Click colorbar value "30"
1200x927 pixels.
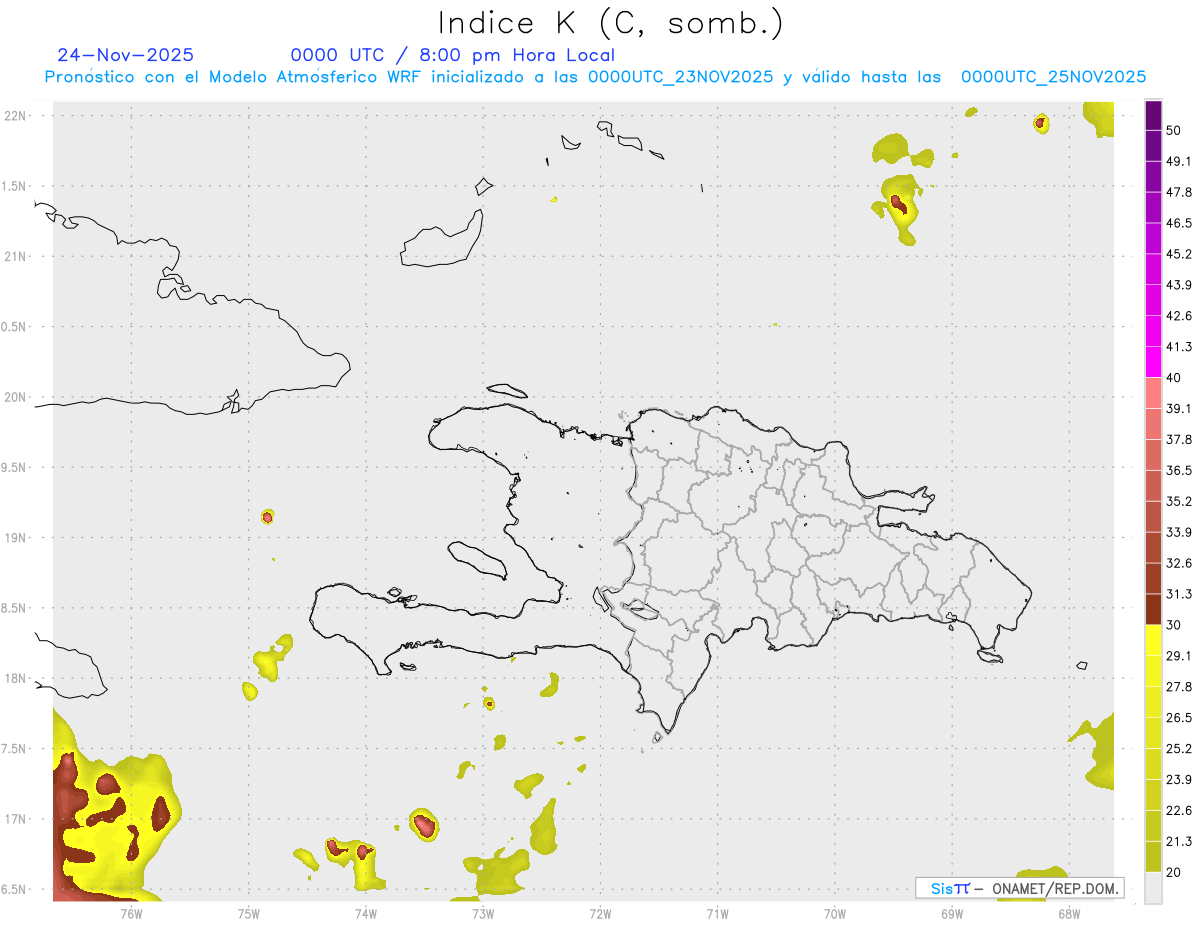click(x=1174, y=625)
